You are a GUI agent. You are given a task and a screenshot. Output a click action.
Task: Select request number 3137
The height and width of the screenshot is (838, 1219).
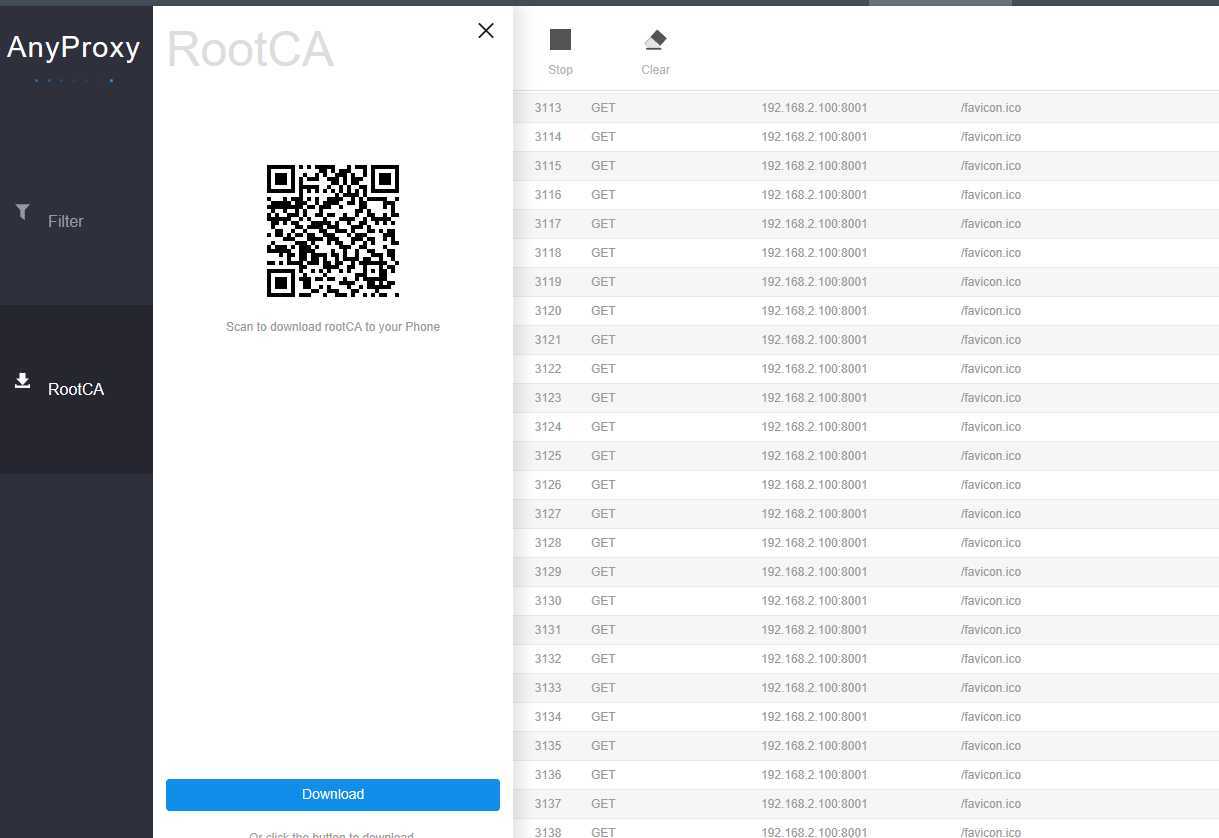click(548, 804)
